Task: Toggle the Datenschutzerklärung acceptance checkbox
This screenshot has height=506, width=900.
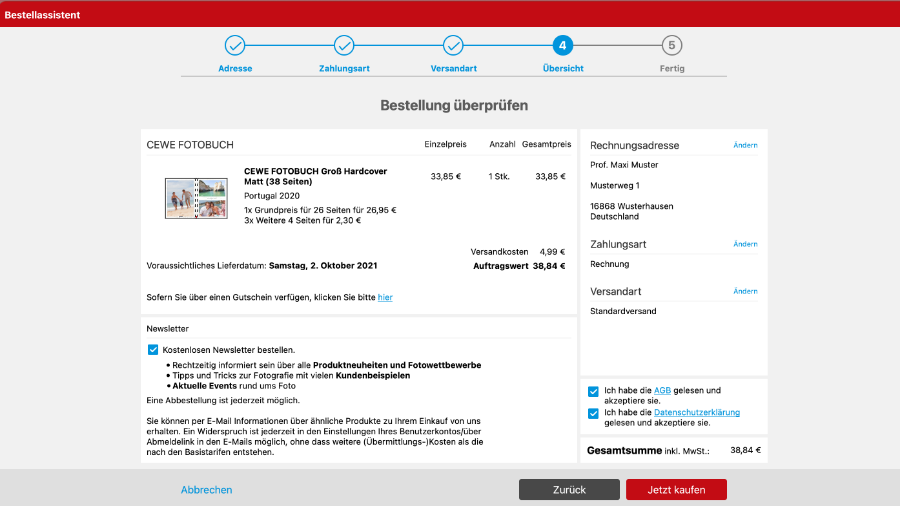Action: point(593,413)
